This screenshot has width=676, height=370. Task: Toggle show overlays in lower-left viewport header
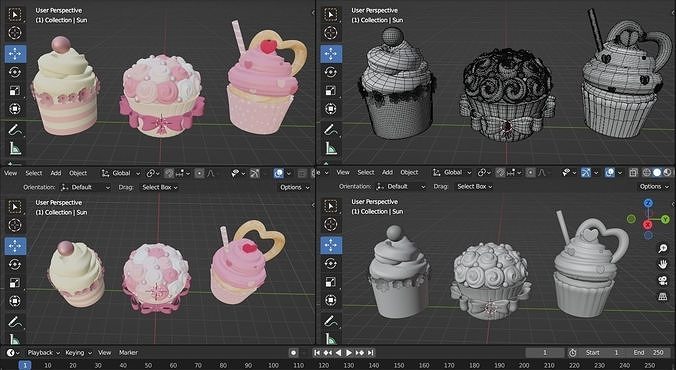tap(279, 173)
